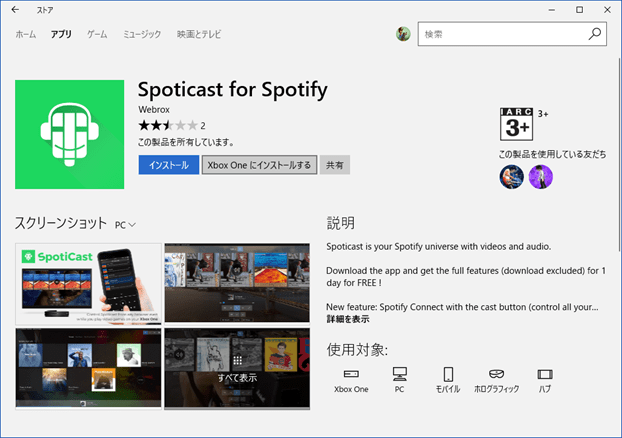The height and width of the screenshot is (438, 622).
Task: Select the アプリ tab
Action: 61,35
